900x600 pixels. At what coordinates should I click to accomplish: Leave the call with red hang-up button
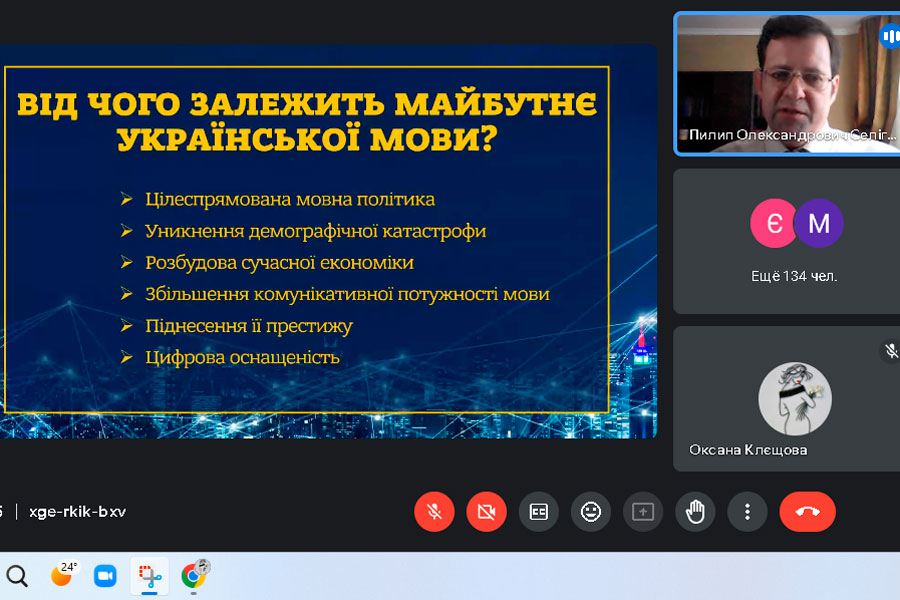[807, 512]
